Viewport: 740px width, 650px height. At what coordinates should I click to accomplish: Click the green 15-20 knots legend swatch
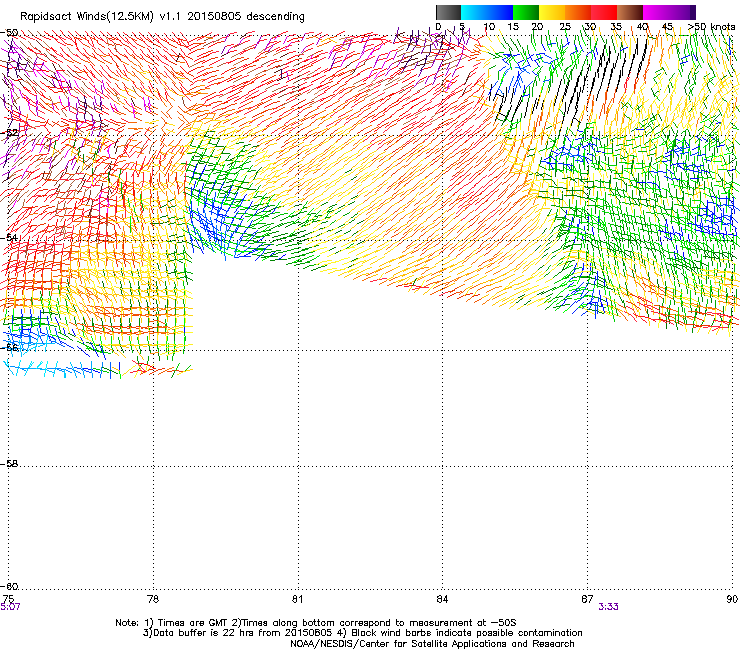point(526,12)
